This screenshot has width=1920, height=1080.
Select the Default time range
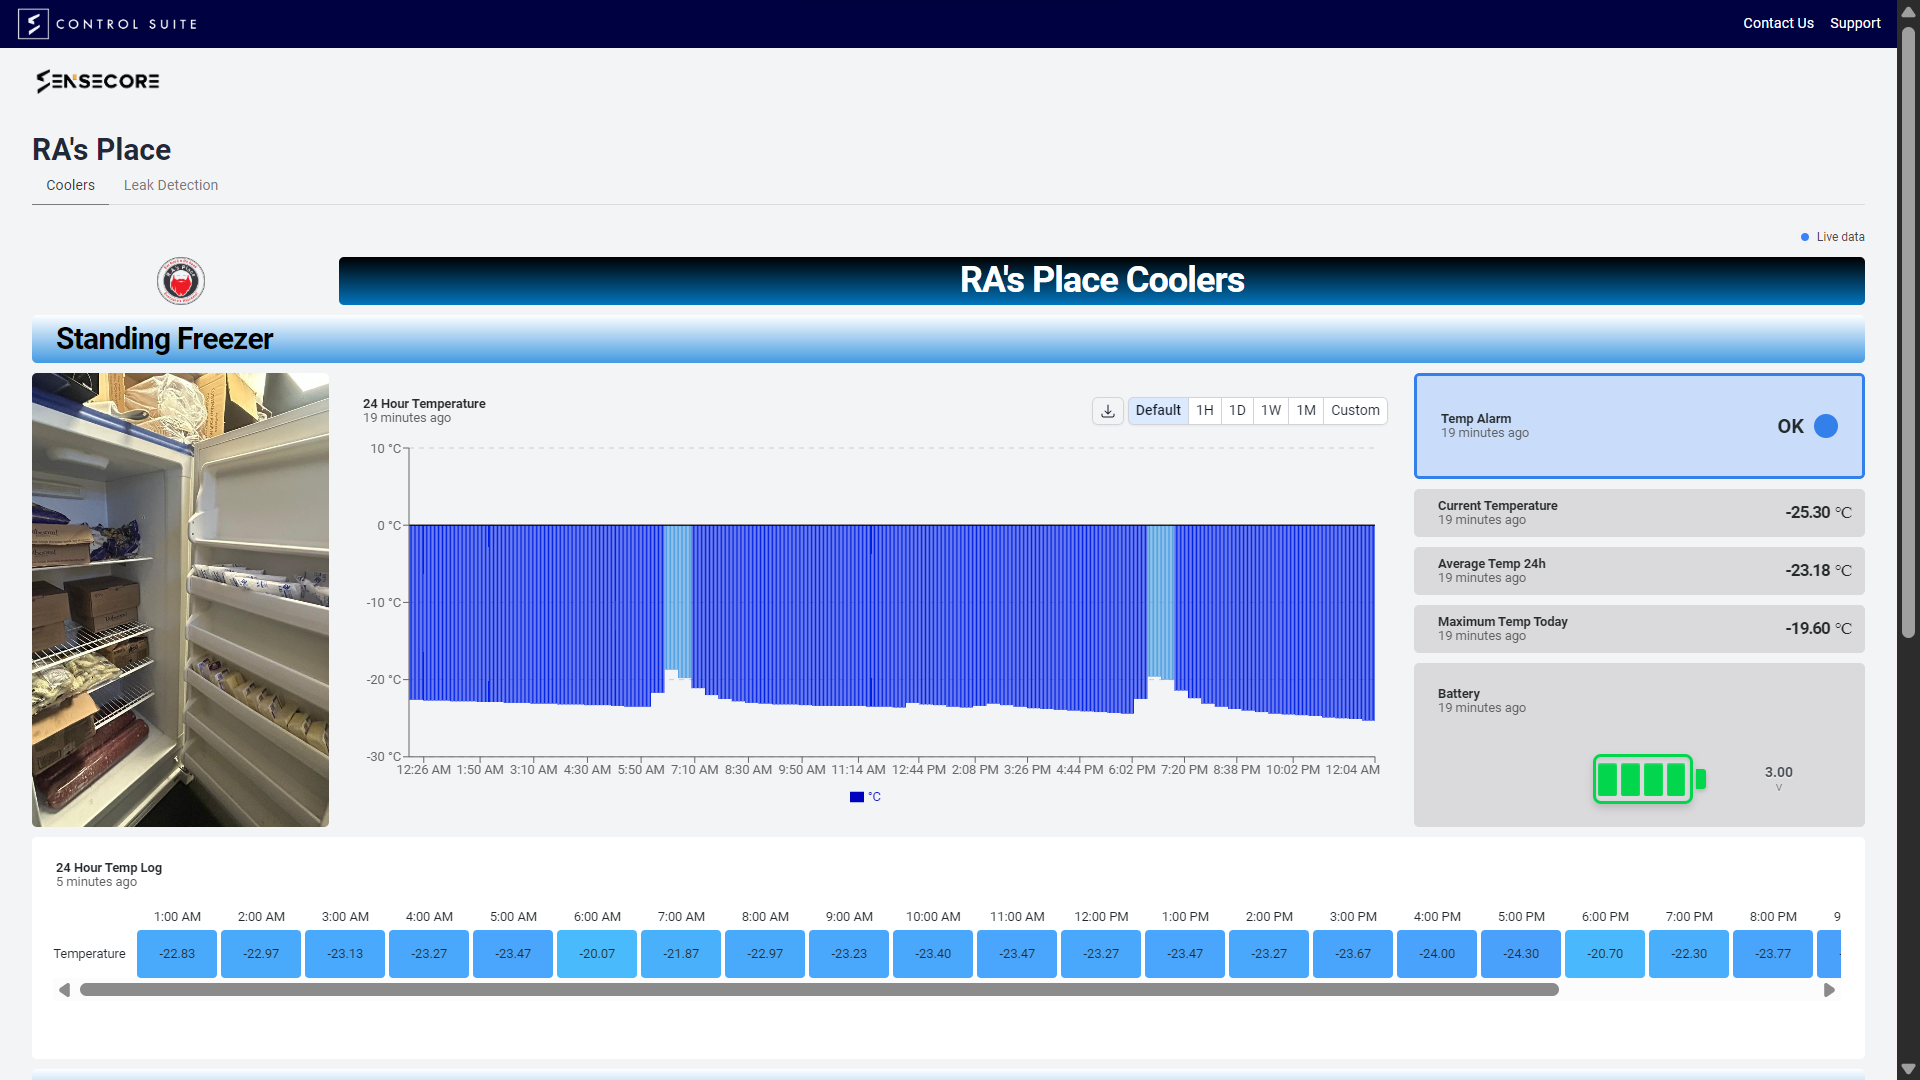(x=1158, y=411)
